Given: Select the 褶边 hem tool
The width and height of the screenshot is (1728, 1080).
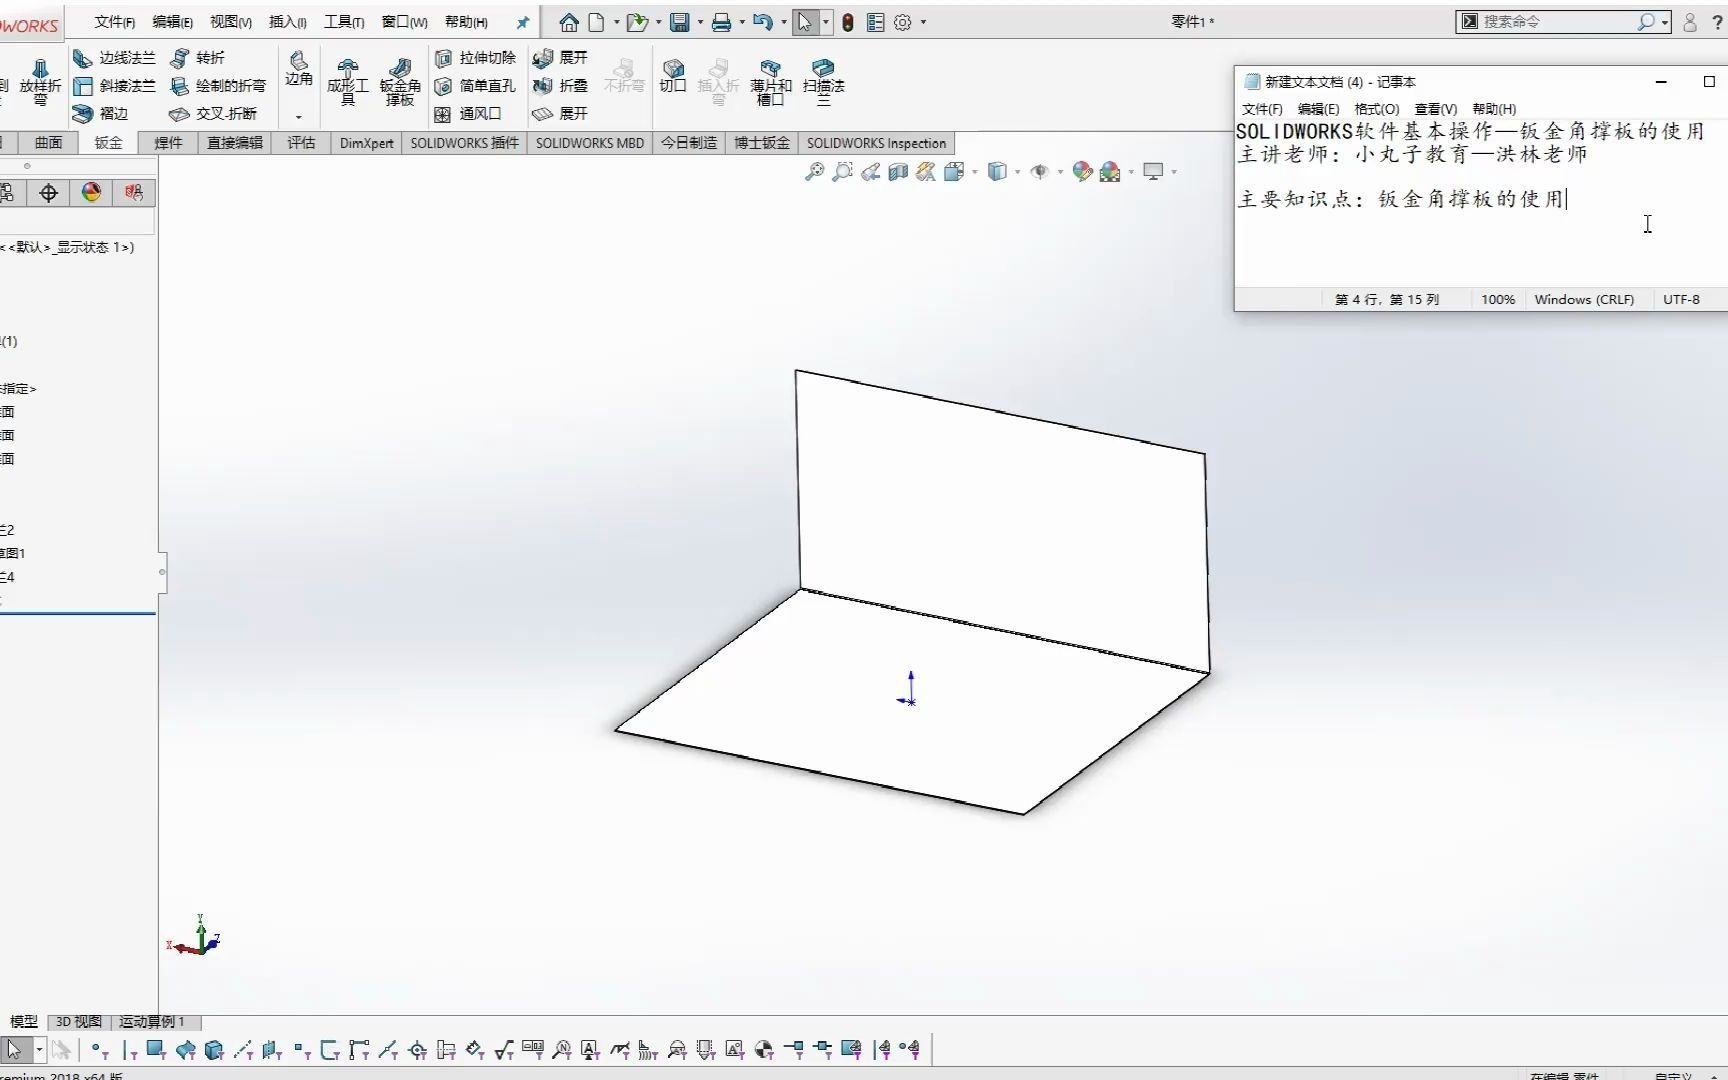Looking at the screenshot, I should (105, 113).
